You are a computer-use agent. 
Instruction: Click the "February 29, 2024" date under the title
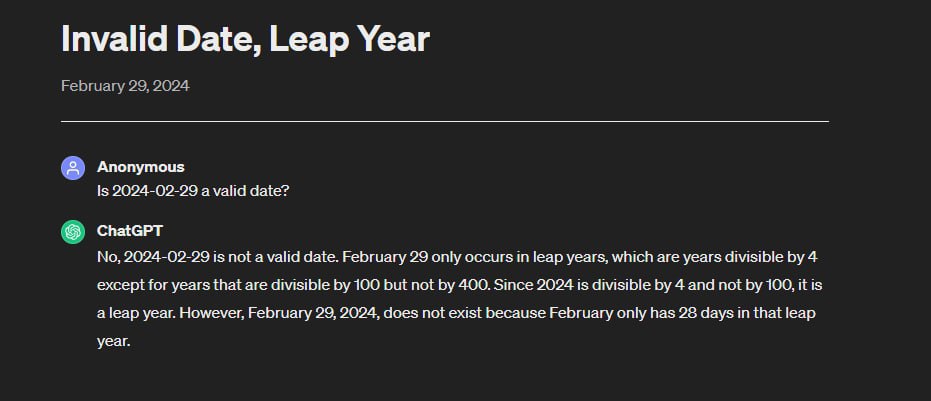(125, 86)
